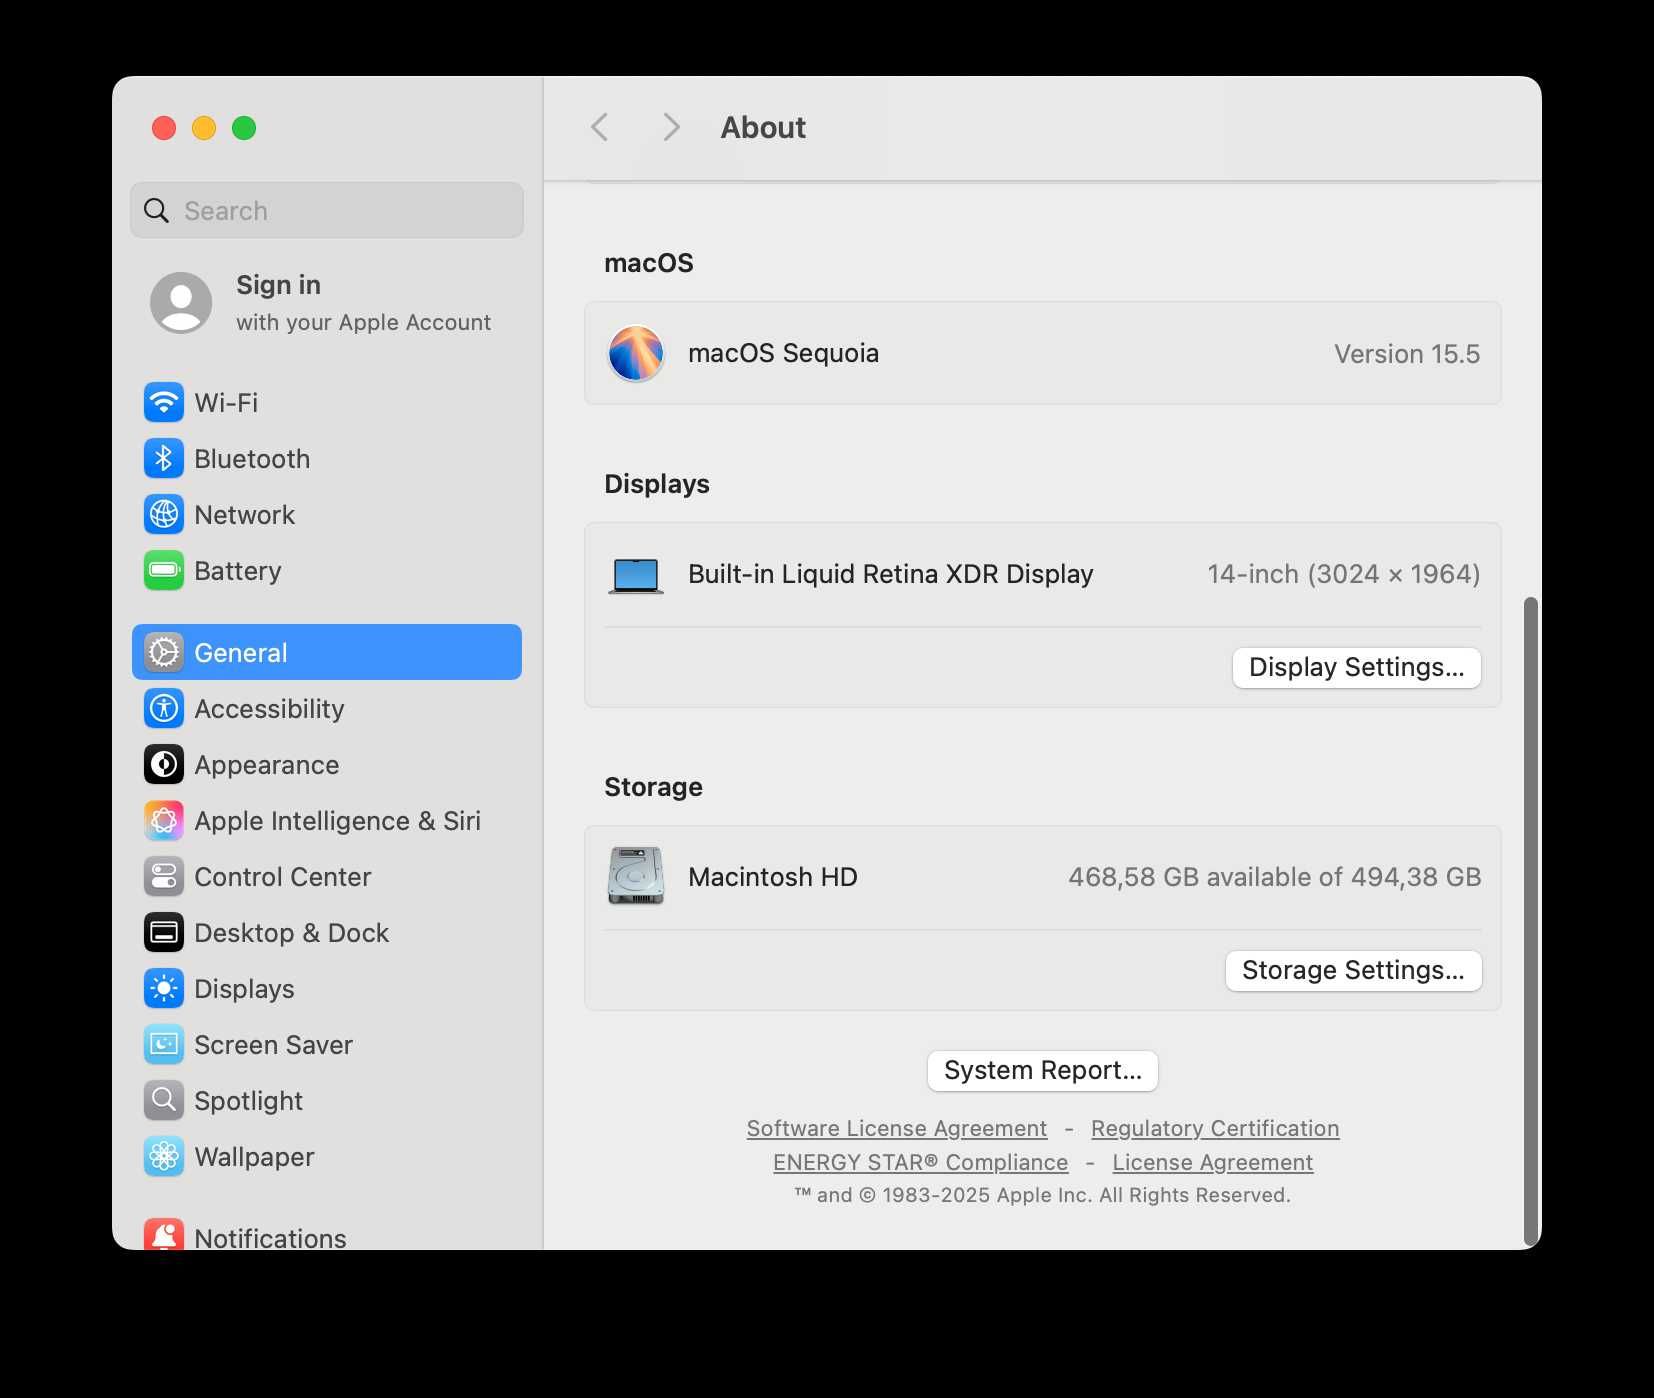Click '468,58 GB available of 494,38 GB'
This screenshot has height=1398, width=1654.
(1275, 877)
